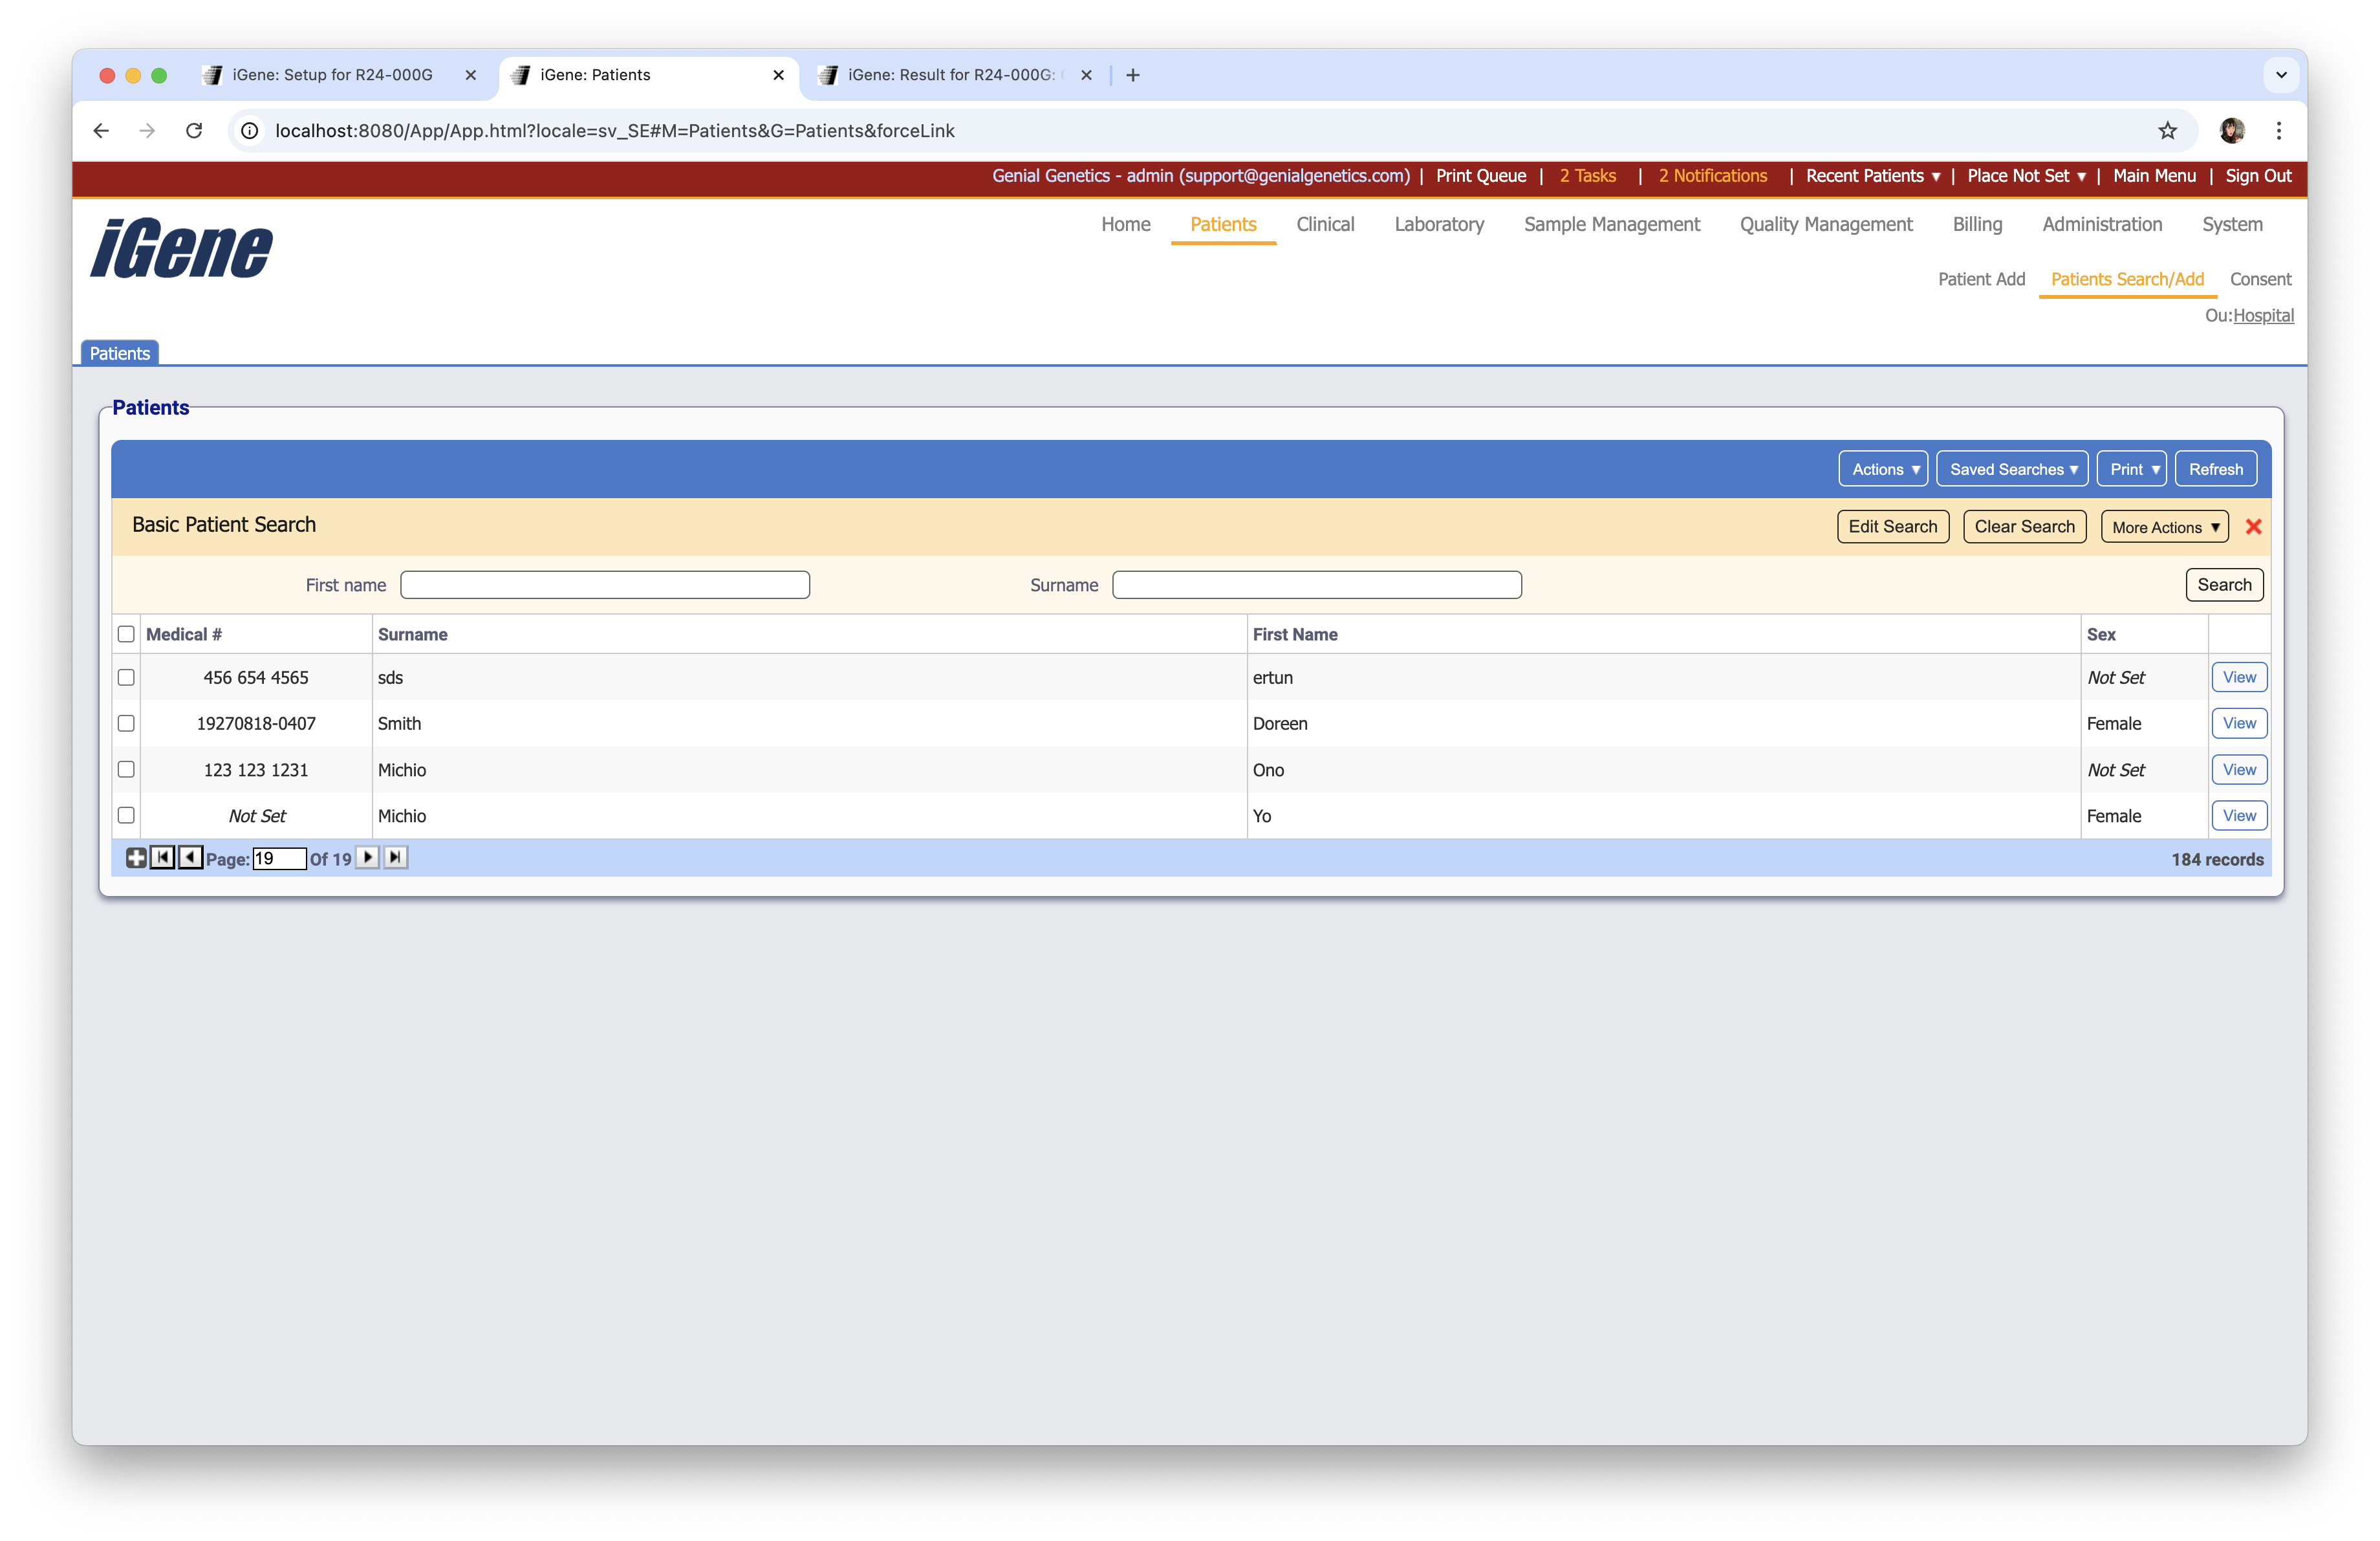The width and height of the screenshot is (2380, 1541).
Task: Click the plus icon in the pager bar
Action: click(x=136, y=858)
